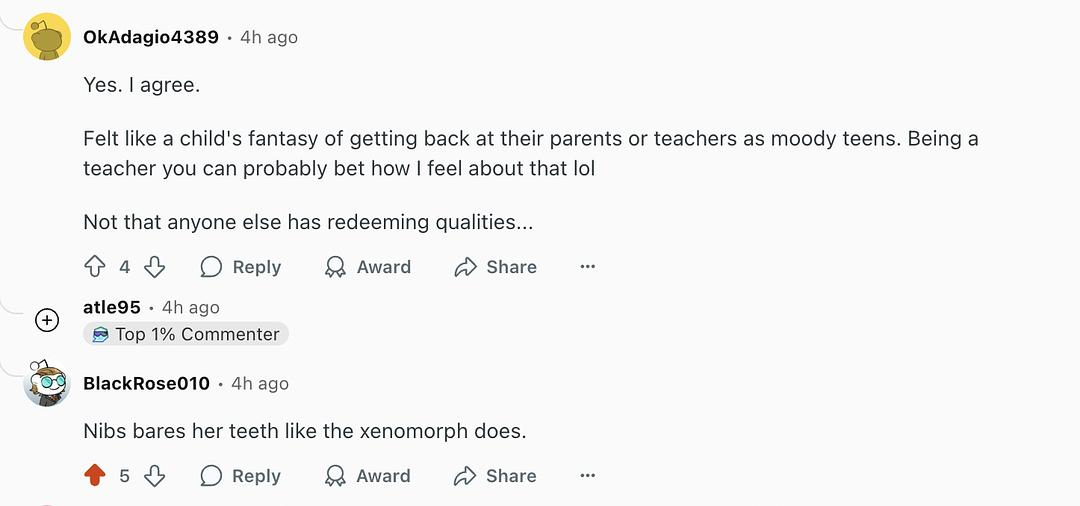Downvote OkAdagio4389's comment

click(x=154, y=267)
